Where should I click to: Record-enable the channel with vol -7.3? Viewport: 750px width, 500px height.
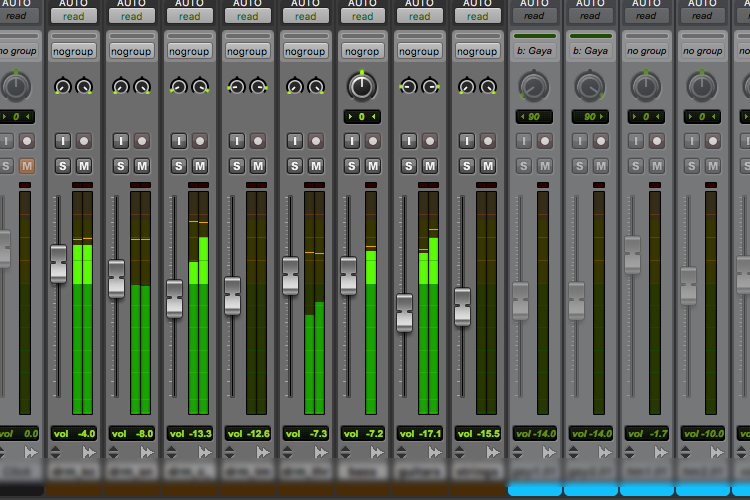coord(316,141)
